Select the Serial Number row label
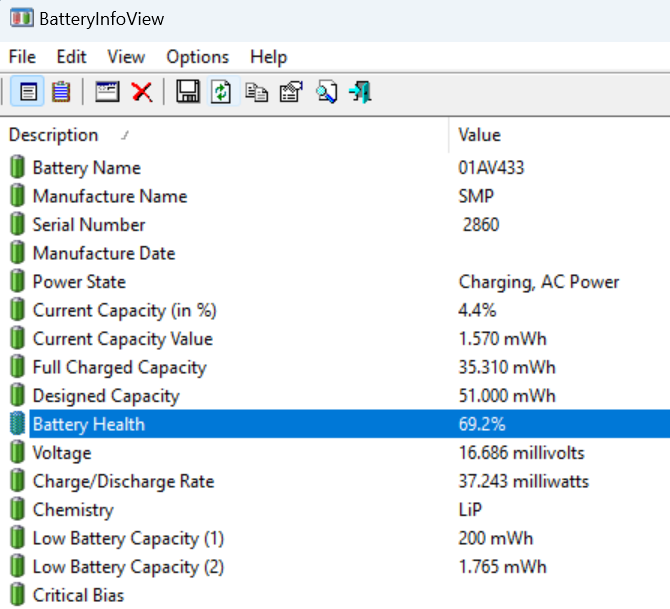Viewport: 670px width, 609px height. [89, 225]
